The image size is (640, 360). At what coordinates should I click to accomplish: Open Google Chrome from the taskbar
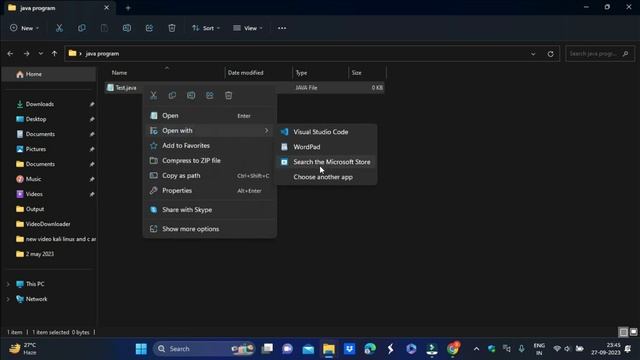point(453,349)
